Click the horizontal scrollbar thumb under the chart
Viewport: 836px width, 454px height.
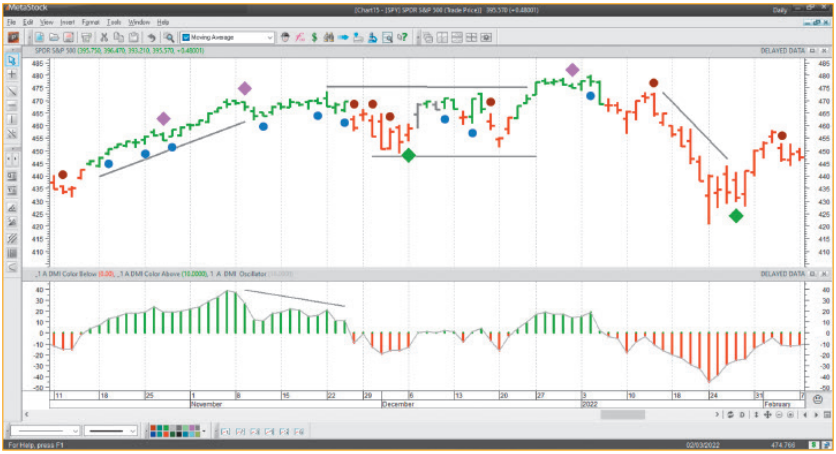pos(622,415)
